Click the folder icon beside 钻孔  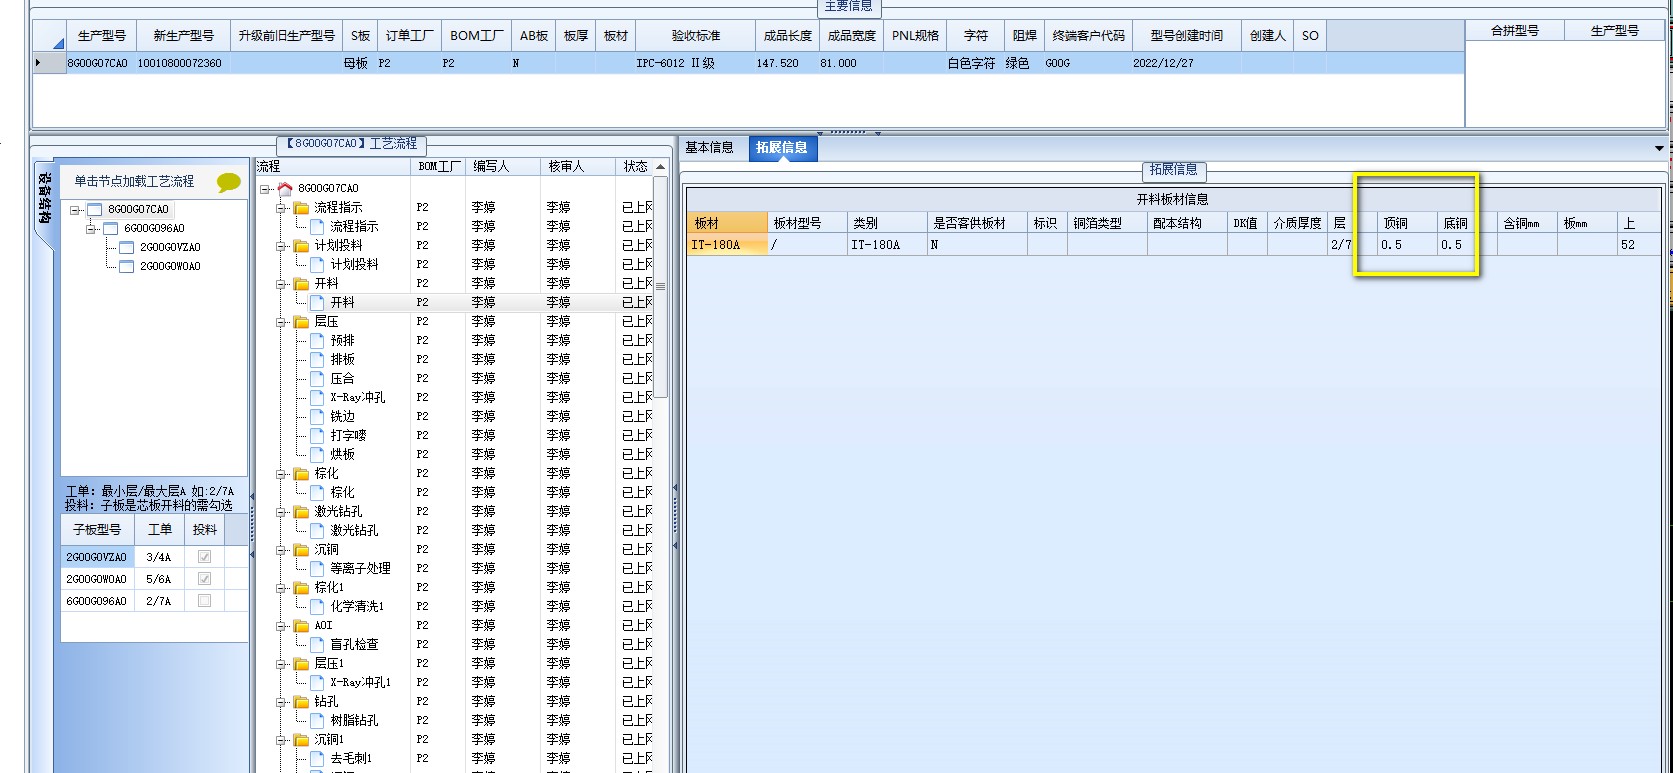click(302, 701)
